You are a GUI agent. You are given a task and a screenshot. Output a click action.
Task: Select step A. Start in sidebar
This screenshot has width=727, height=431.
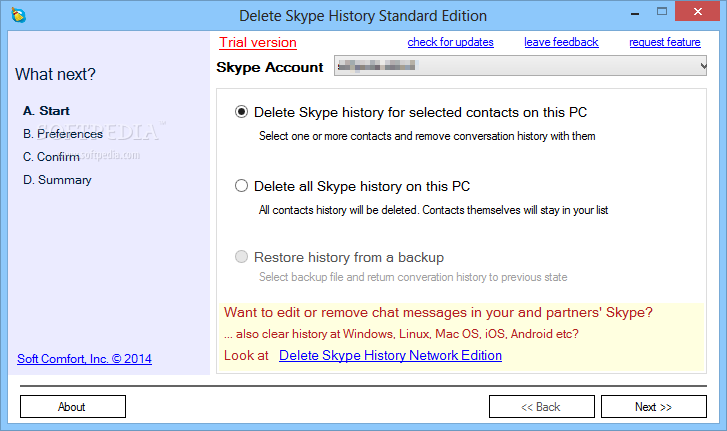click(46, 111)
